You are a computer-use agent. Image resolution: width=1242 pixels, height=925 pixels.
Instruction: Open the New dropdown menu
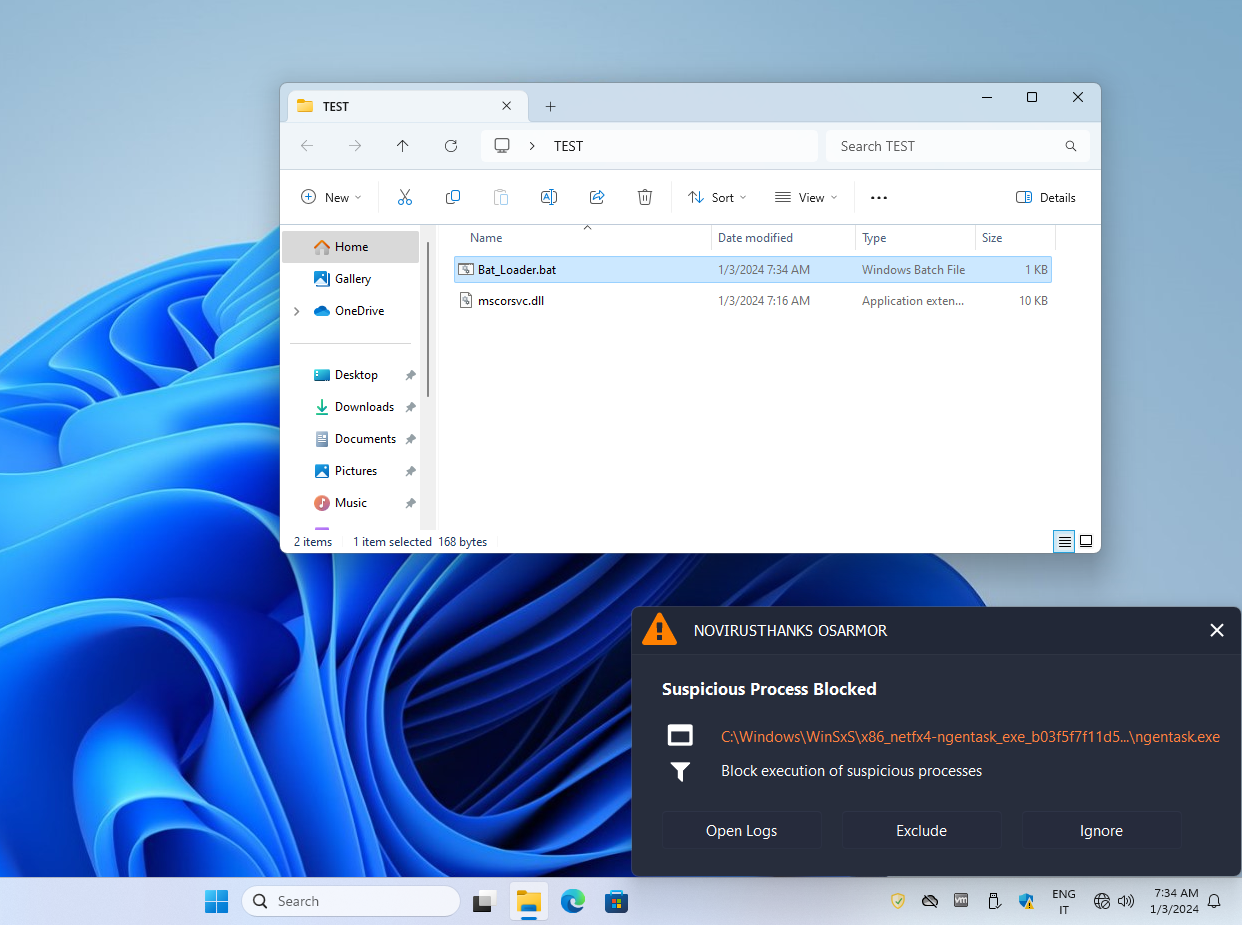[x=332, y=197]
